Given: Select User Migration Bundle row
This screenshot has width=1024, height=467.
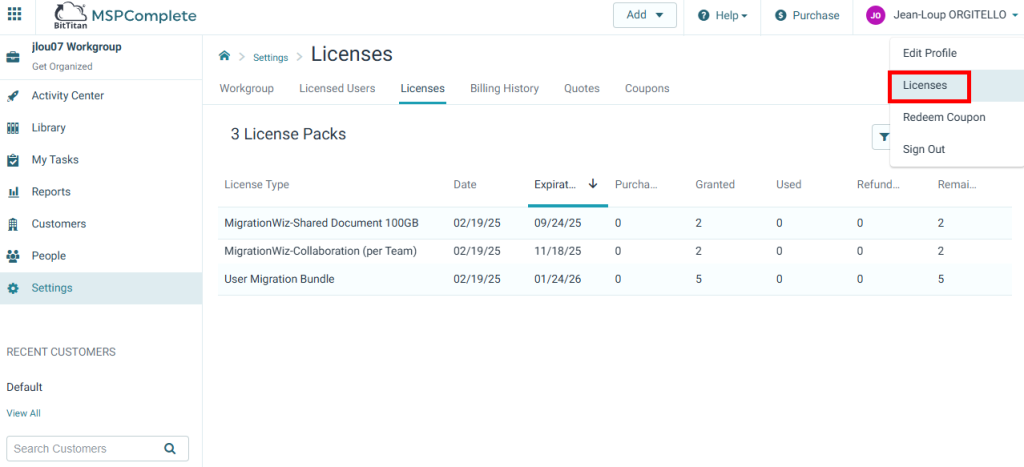Looking at the screenshot, I should pos(615,280).
